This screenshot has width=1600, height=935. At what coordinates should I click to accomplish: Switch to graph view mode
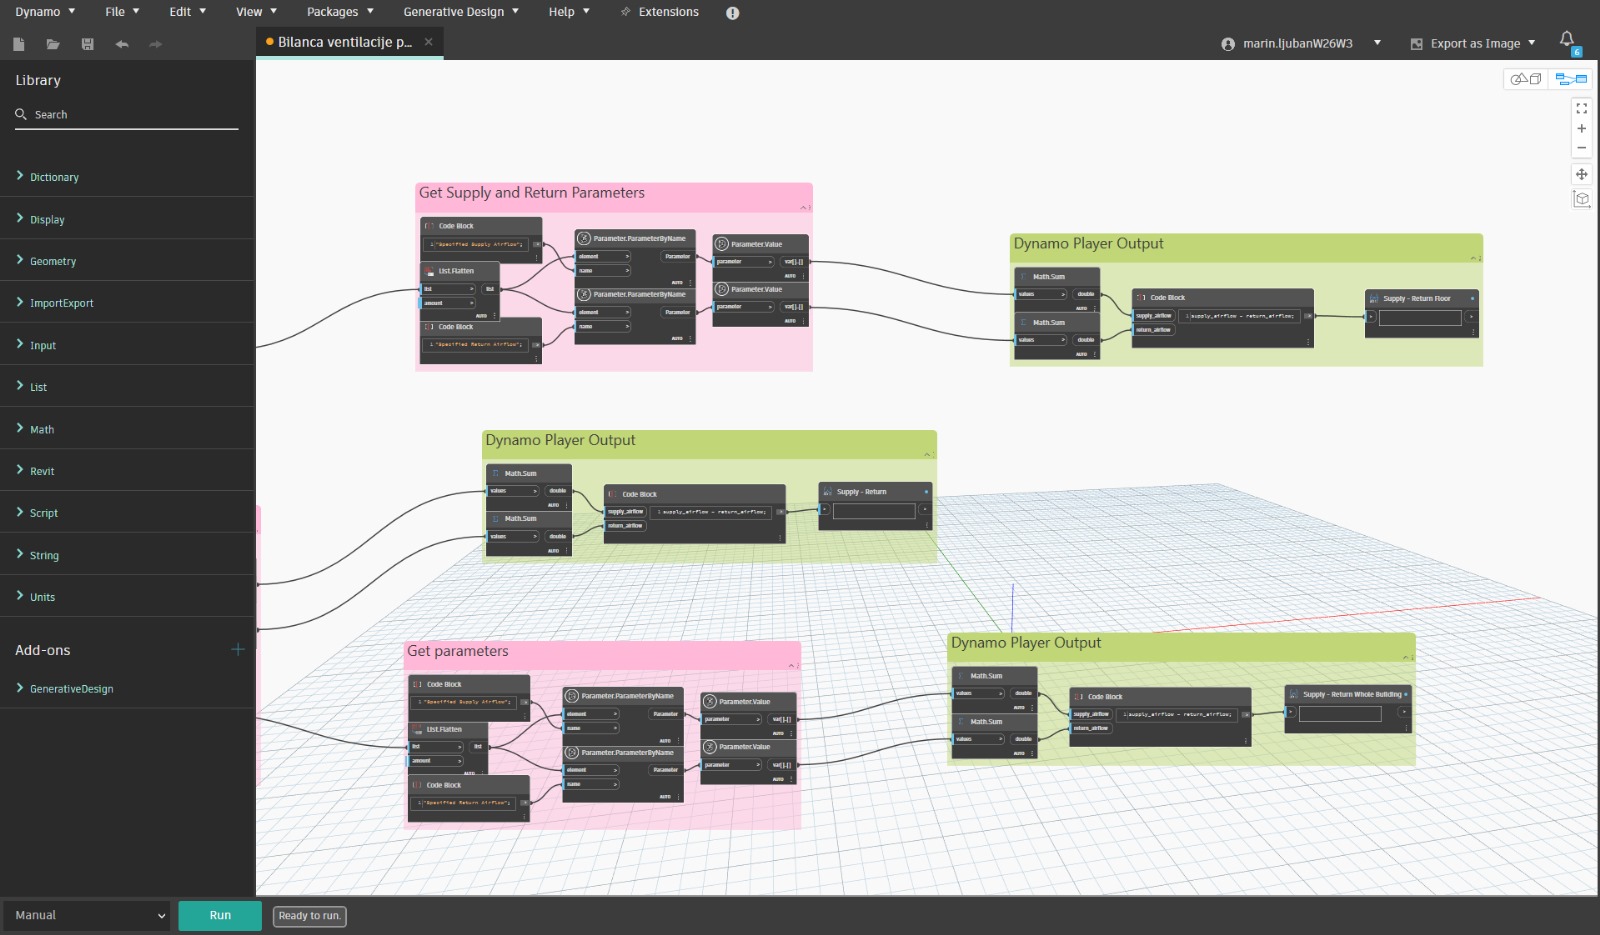click(x=1570, y=79)
